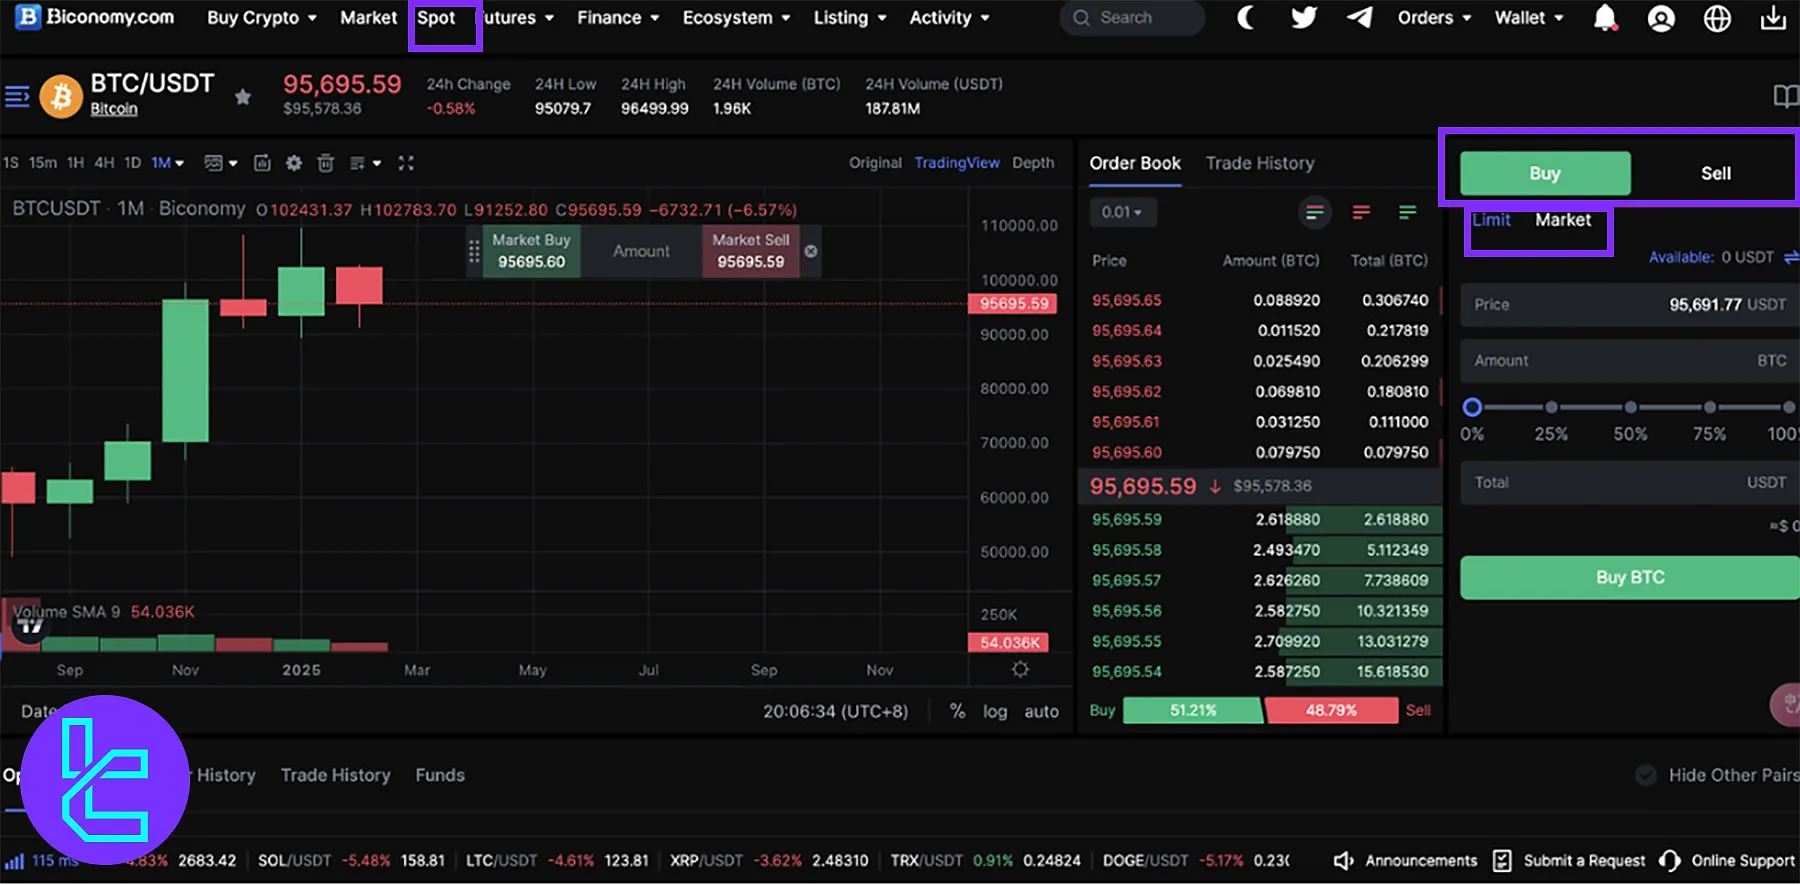
Task: Select the Sell side button
Action: click(x=1716, y=173)
